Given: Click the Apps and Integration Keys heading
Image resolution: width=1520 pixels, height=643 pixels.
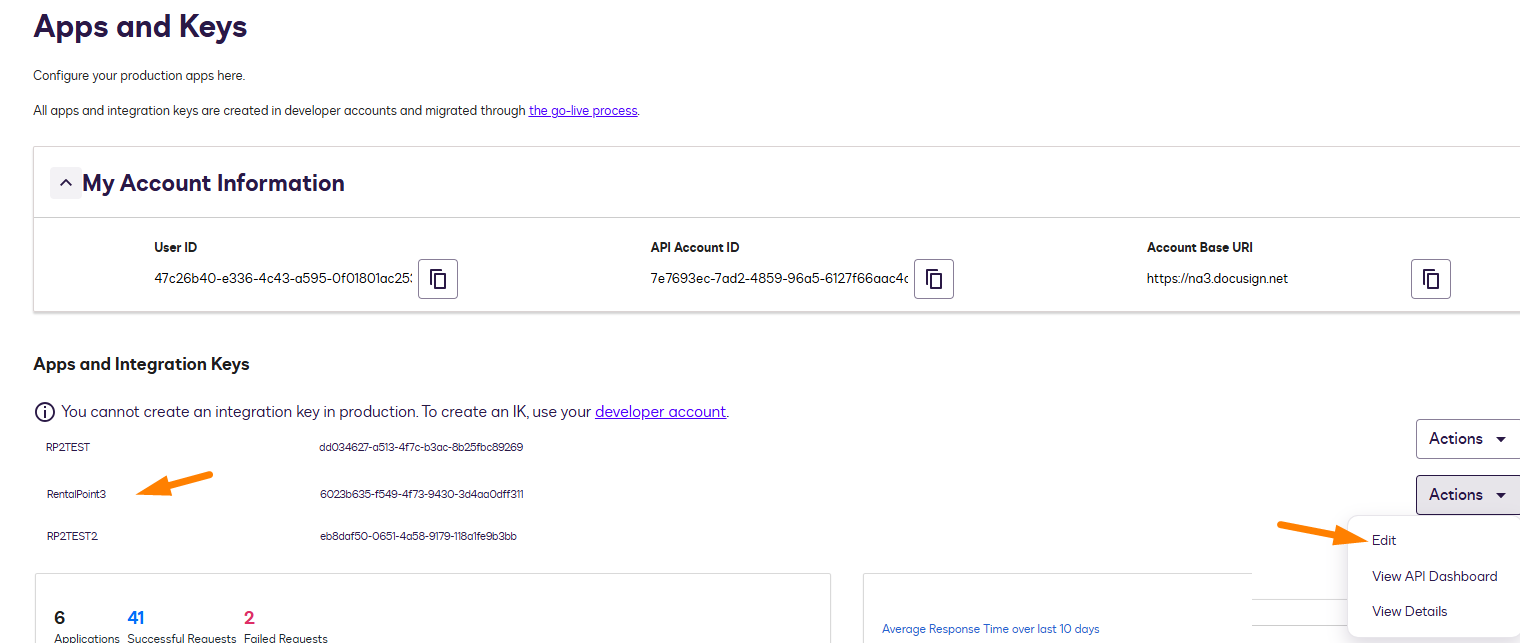Looking at the screenshot, I should click(x=141, y=364).
